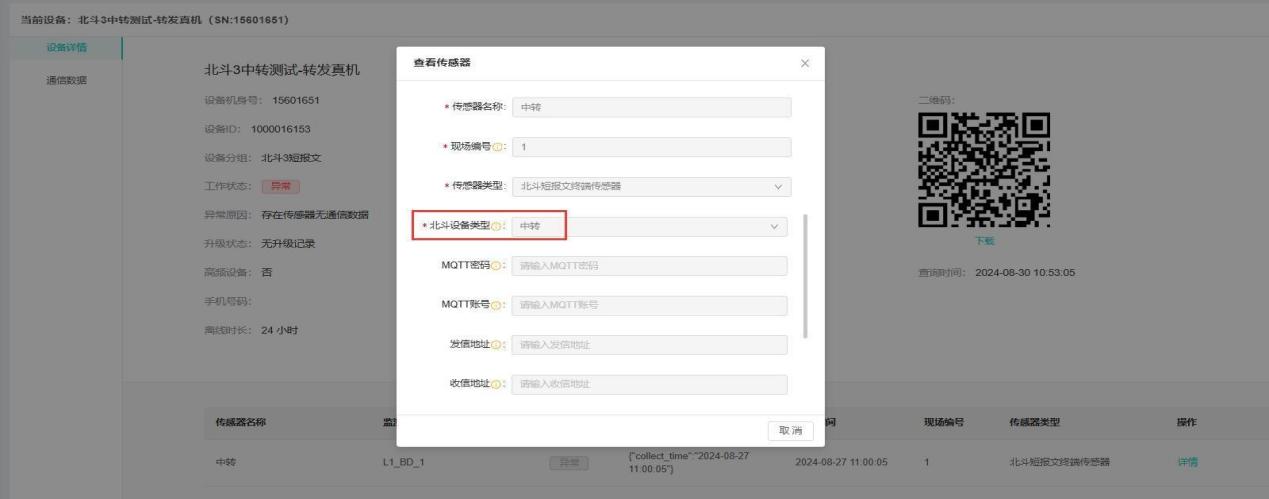Open the 传感器类型 dropdown
Viewport: 1269px width, 499px height.
650,187
